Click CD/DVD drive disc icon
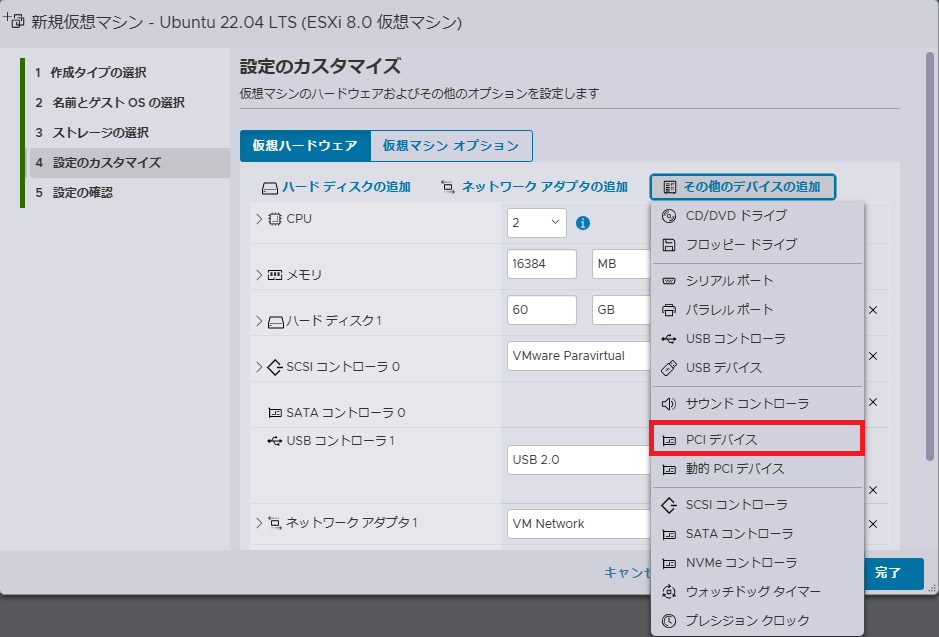This screenshot has height=637, width=939. coord(669,216)
